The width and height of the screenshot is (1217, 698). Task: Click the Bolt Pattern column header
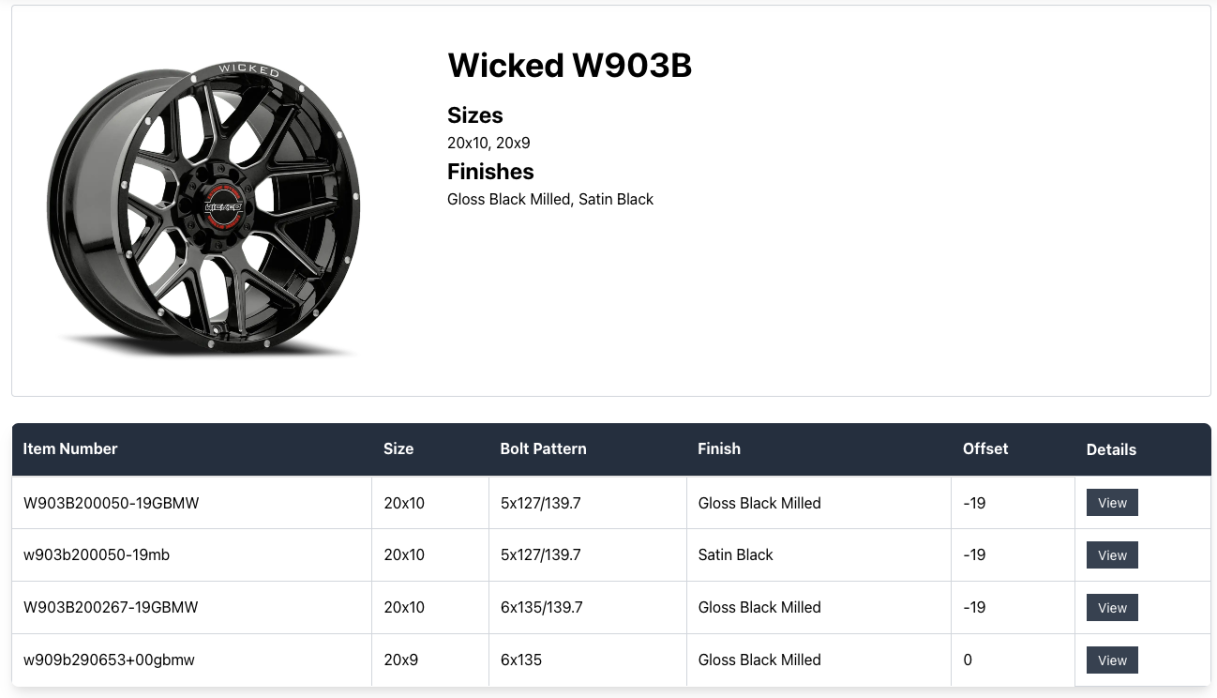pos(543,449)
